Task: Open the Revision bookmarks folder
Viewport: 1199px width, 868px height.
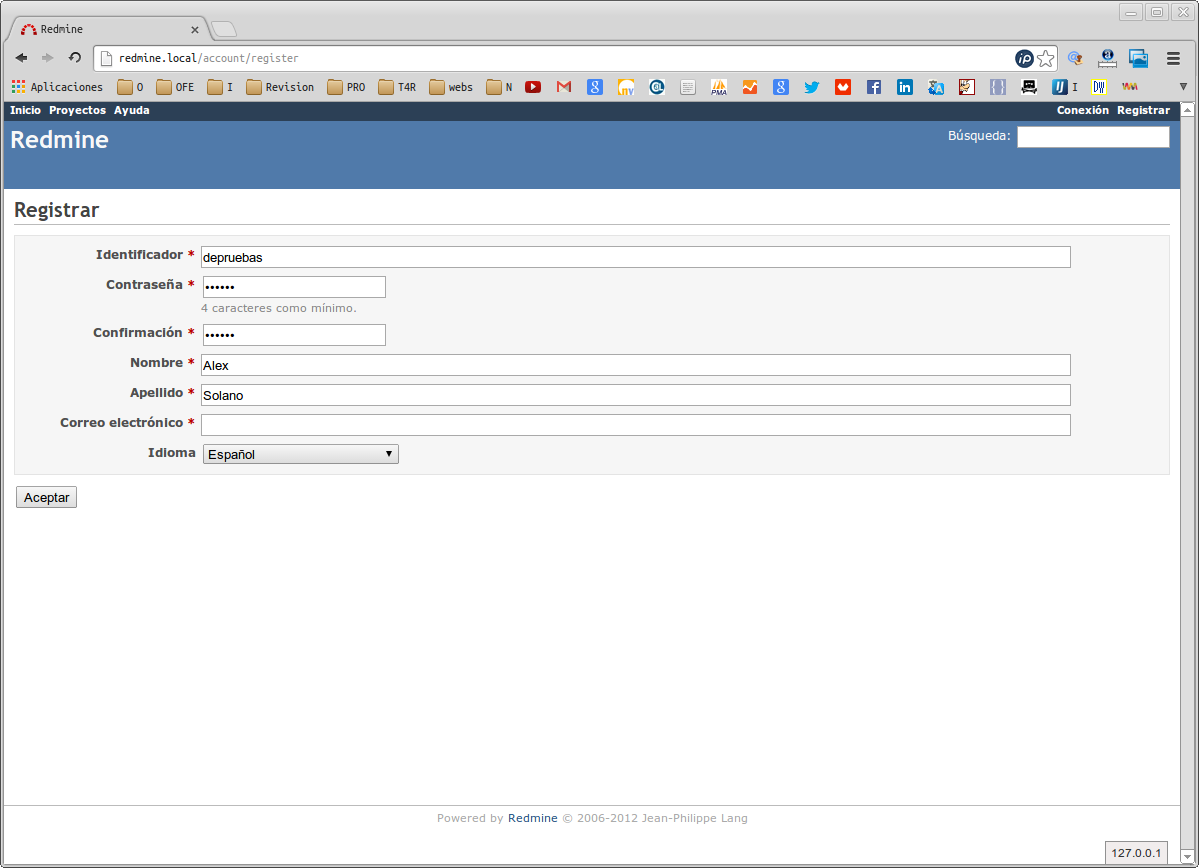Action: tap(280, 87)
